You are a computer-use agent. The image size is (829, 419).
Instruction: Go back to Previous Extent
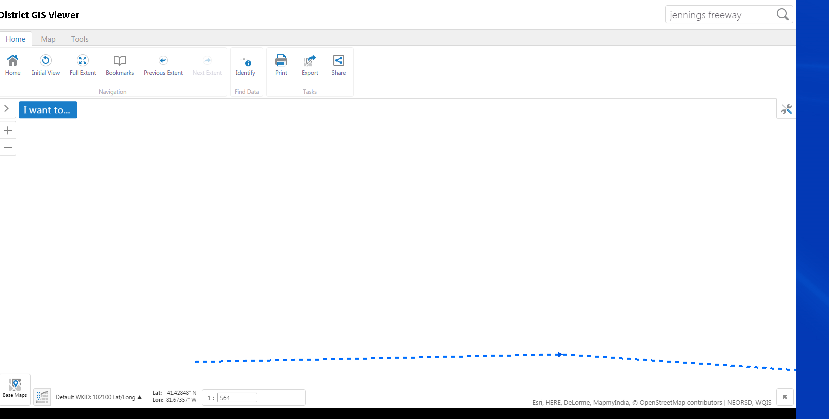(163, 65)
